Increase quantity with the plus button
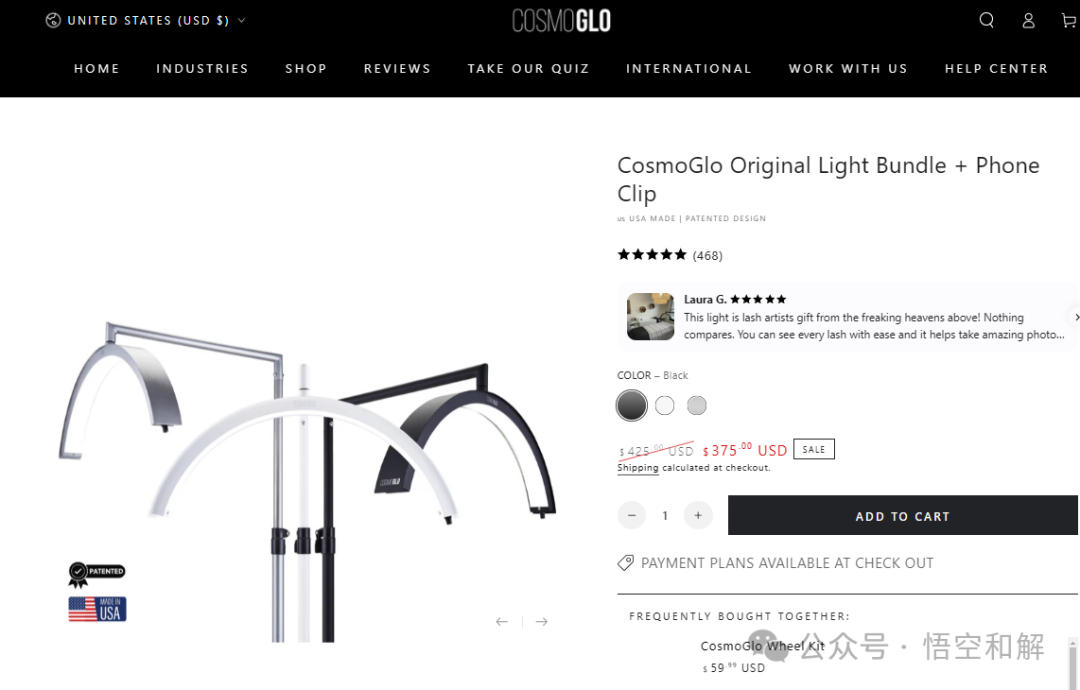Viewport: 1080px width, 690px height. (x=698, y=515)
